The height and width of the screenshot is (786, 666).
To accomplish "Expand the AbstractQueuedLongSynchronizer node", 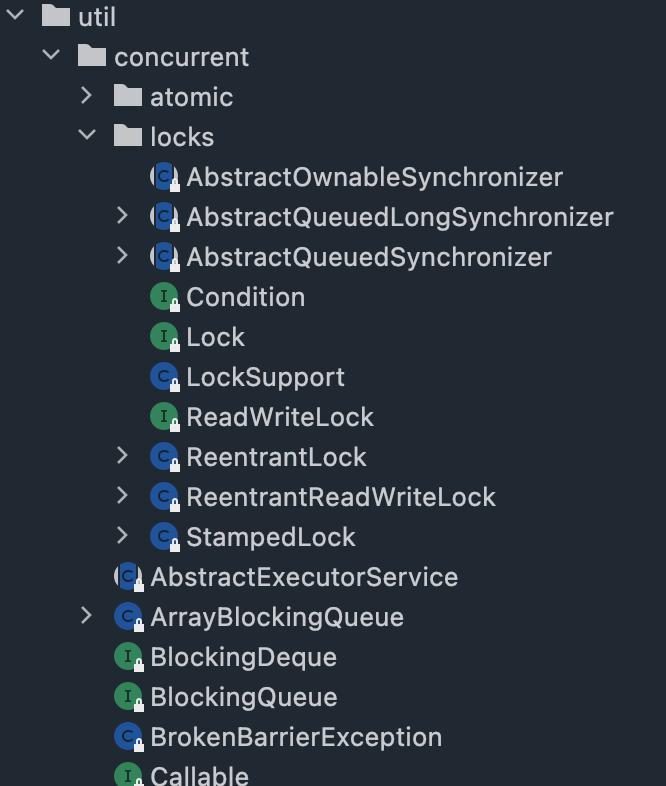I will click(x=122, y=216).
